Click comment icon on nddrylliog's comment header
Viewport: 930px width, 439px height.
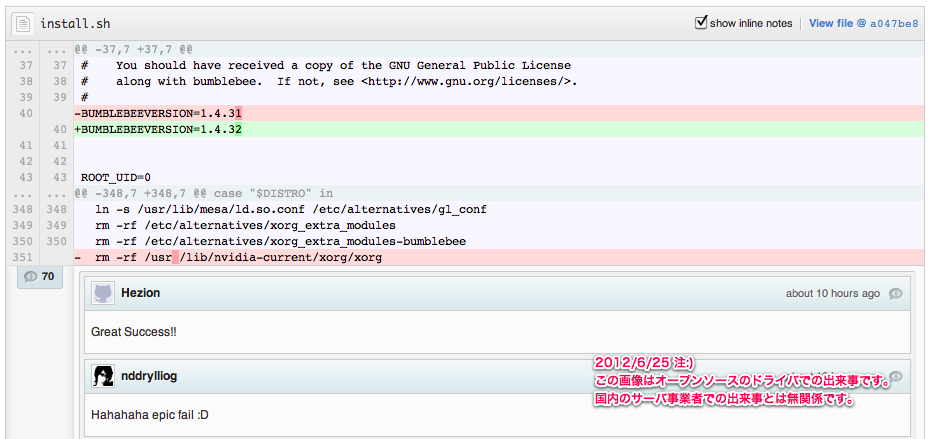pyautogui.click(x=896, y=376)
